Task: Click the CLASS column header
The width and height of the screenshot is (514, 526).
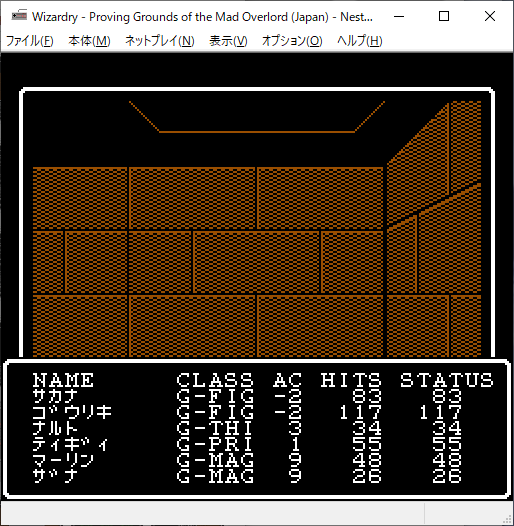Action: coord(215,380)
